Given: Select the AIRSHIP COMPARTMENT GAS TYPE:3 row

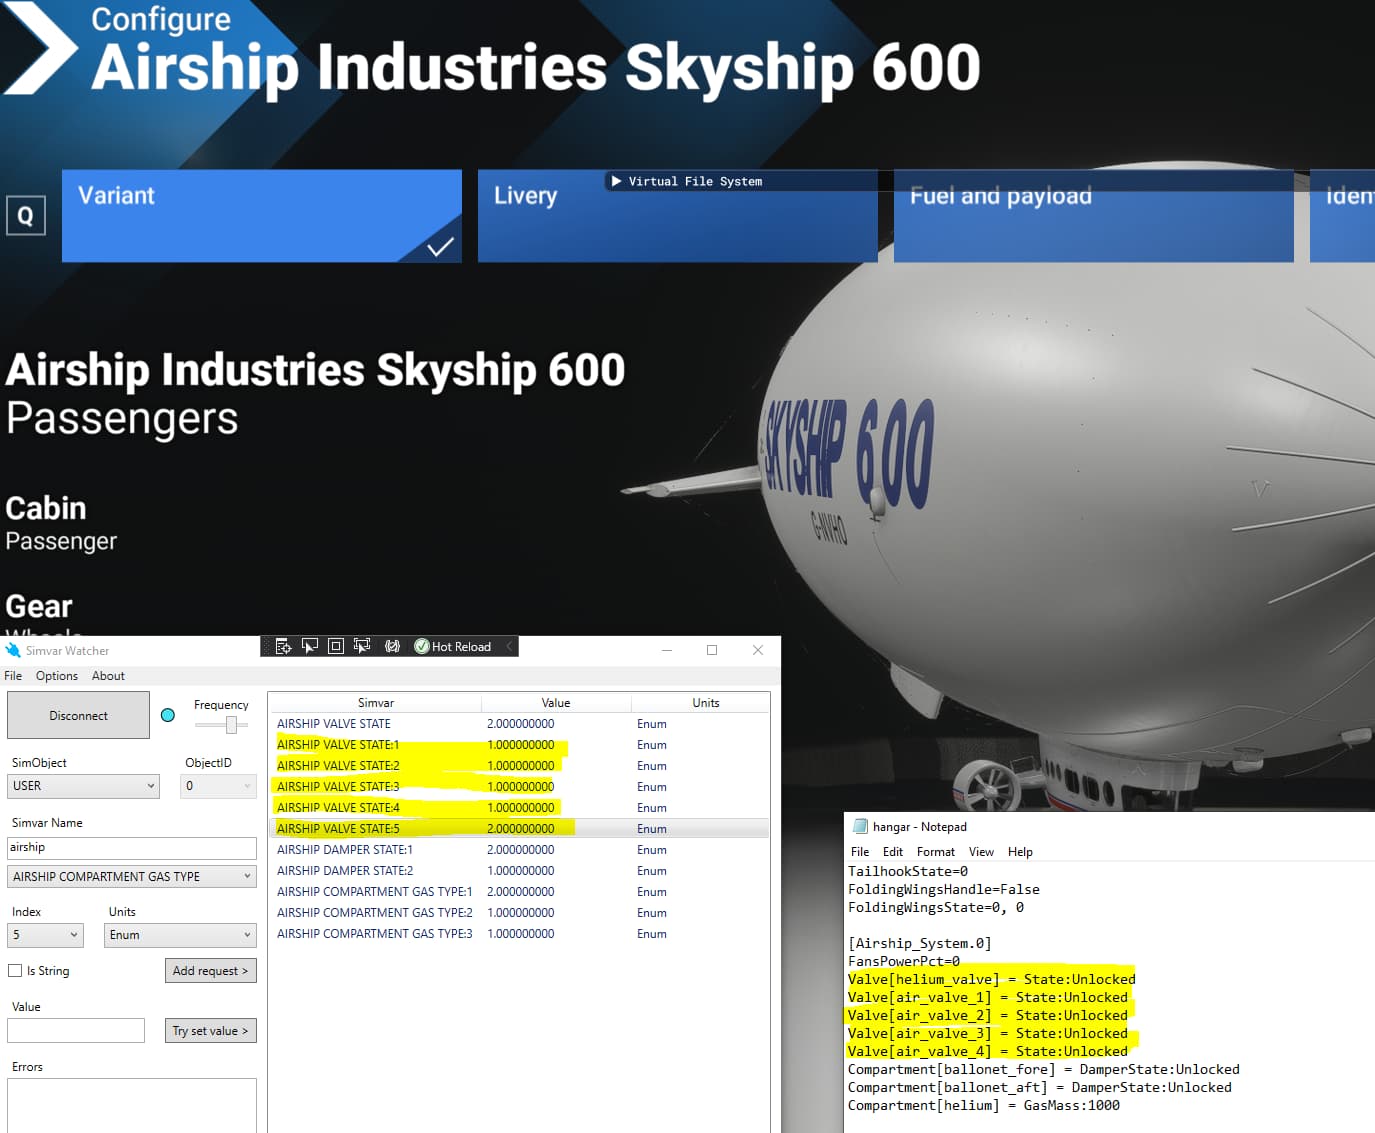Looking at the screenshot, I should point(519,934).
